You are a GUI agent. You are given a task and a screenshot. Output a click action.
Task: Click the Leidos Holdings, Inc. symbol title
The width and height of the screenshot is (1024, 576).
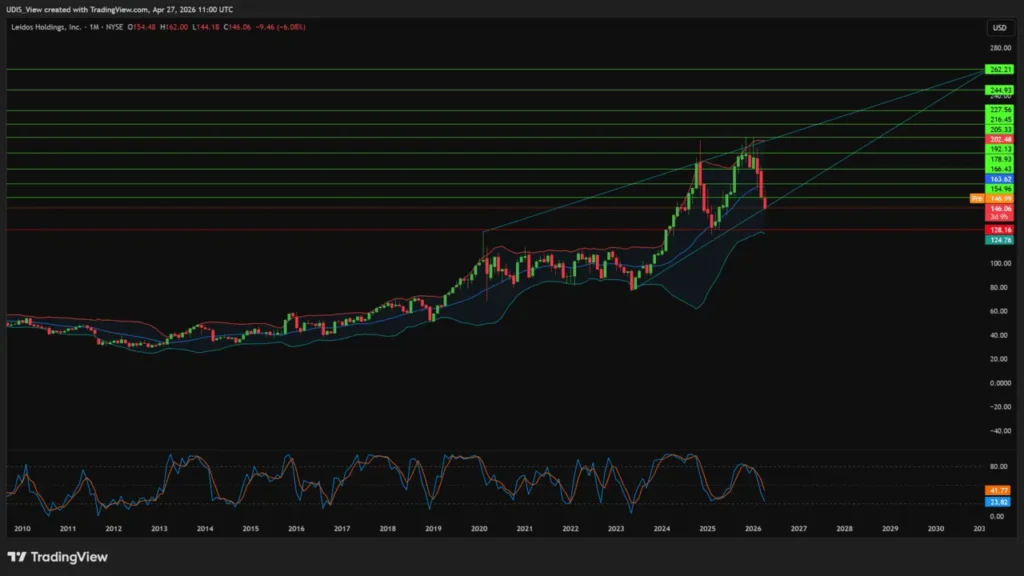coord(46,27)
